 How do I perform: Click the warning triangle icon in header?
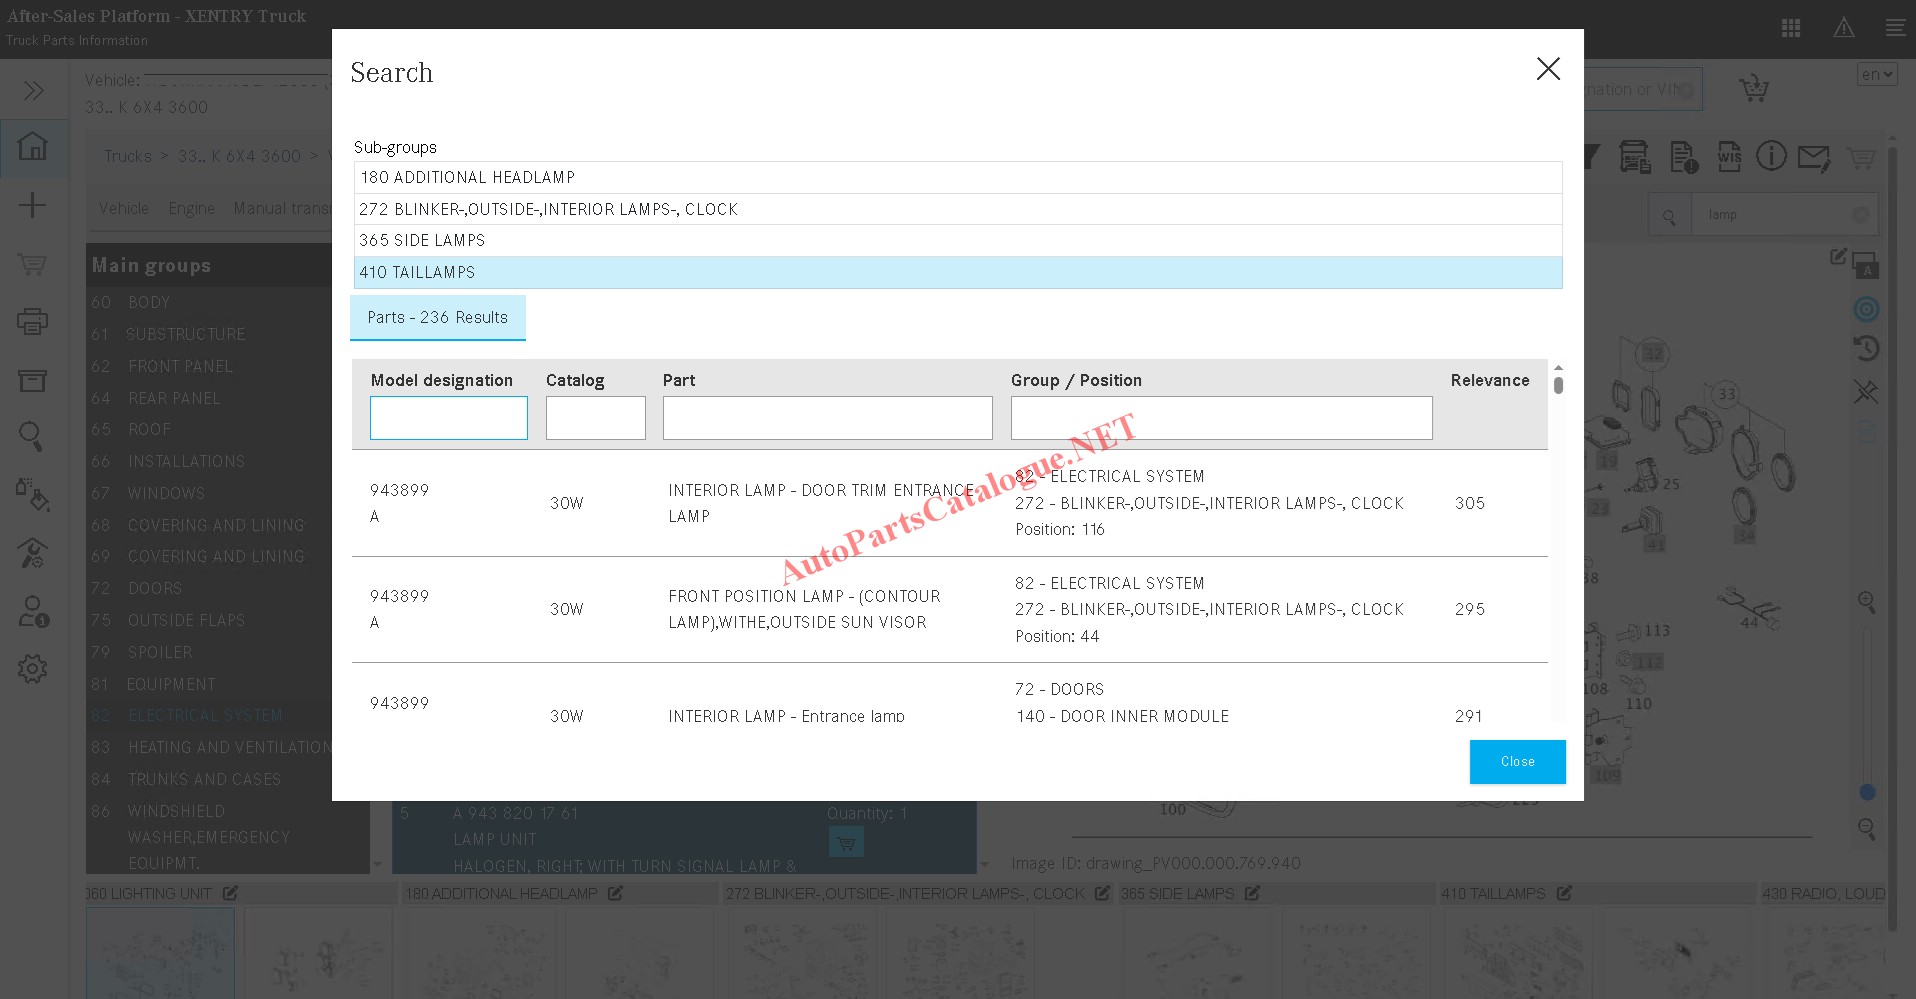pos(1844,28)
